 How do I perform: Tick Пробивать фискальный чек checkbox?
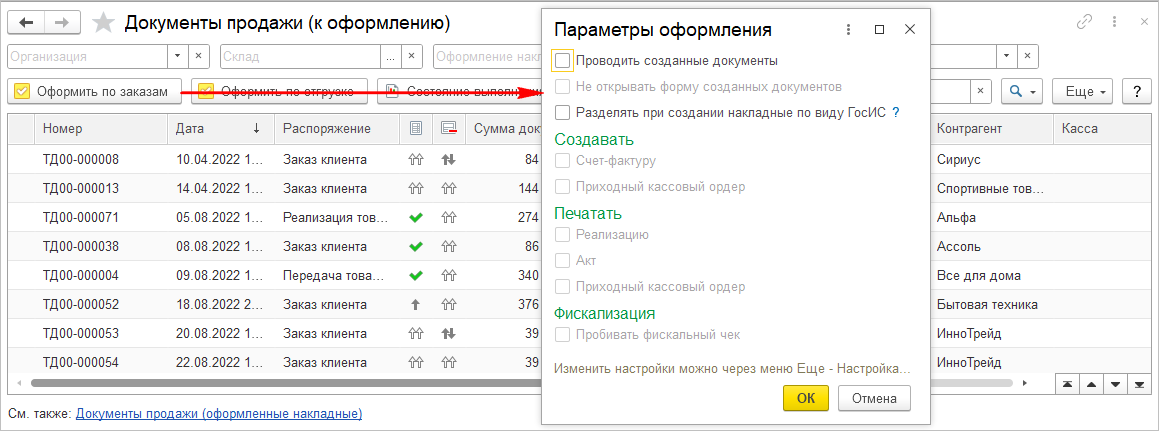[562, 334]
